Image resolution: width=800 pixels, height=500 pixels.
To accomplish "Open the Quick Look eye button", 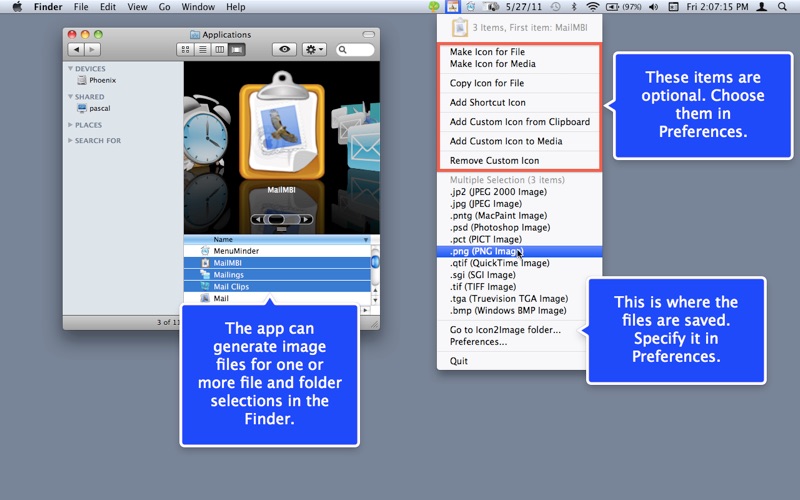I will click(284, 49).
